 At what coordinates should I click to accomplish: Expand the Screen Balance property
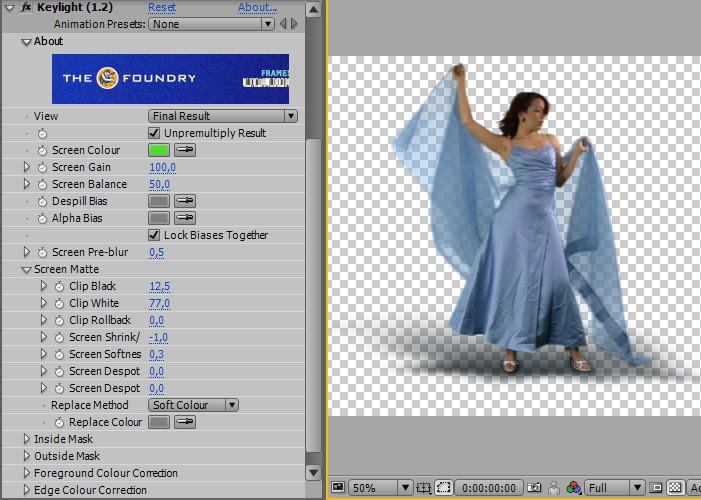[26, 184]
